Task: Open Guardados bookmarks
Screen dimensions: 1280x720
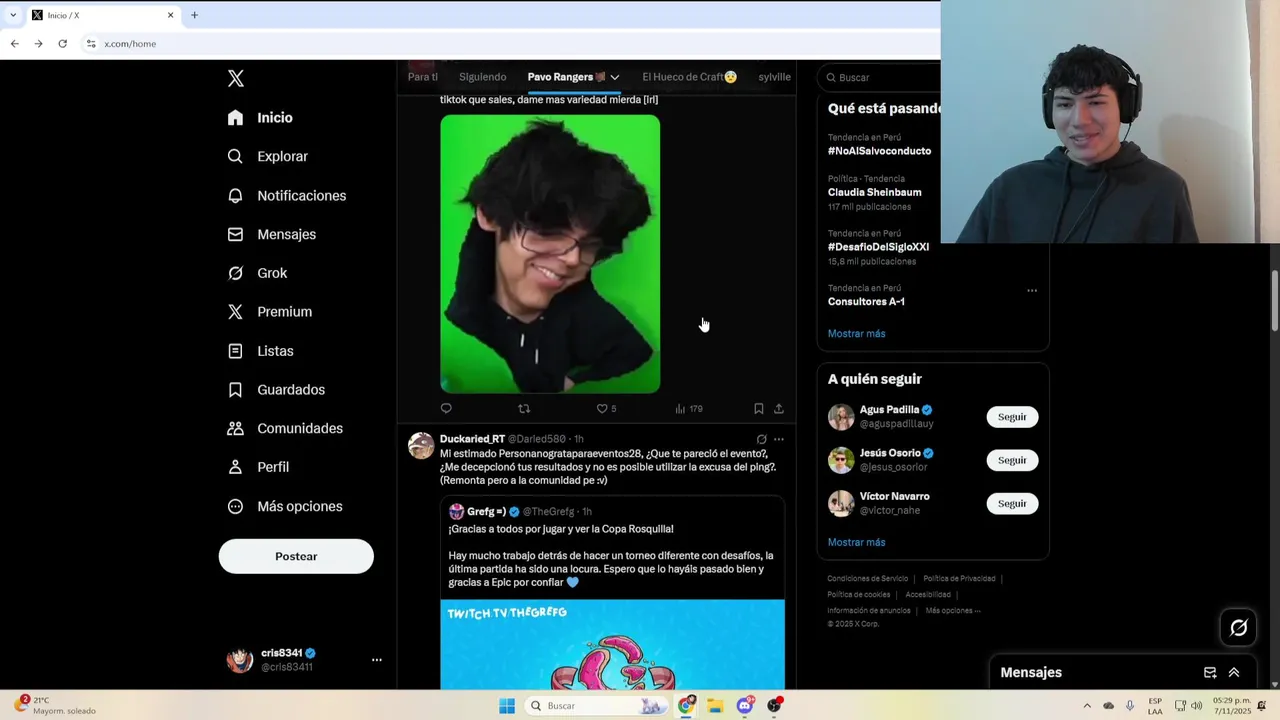Action: [x=276, y=390]
